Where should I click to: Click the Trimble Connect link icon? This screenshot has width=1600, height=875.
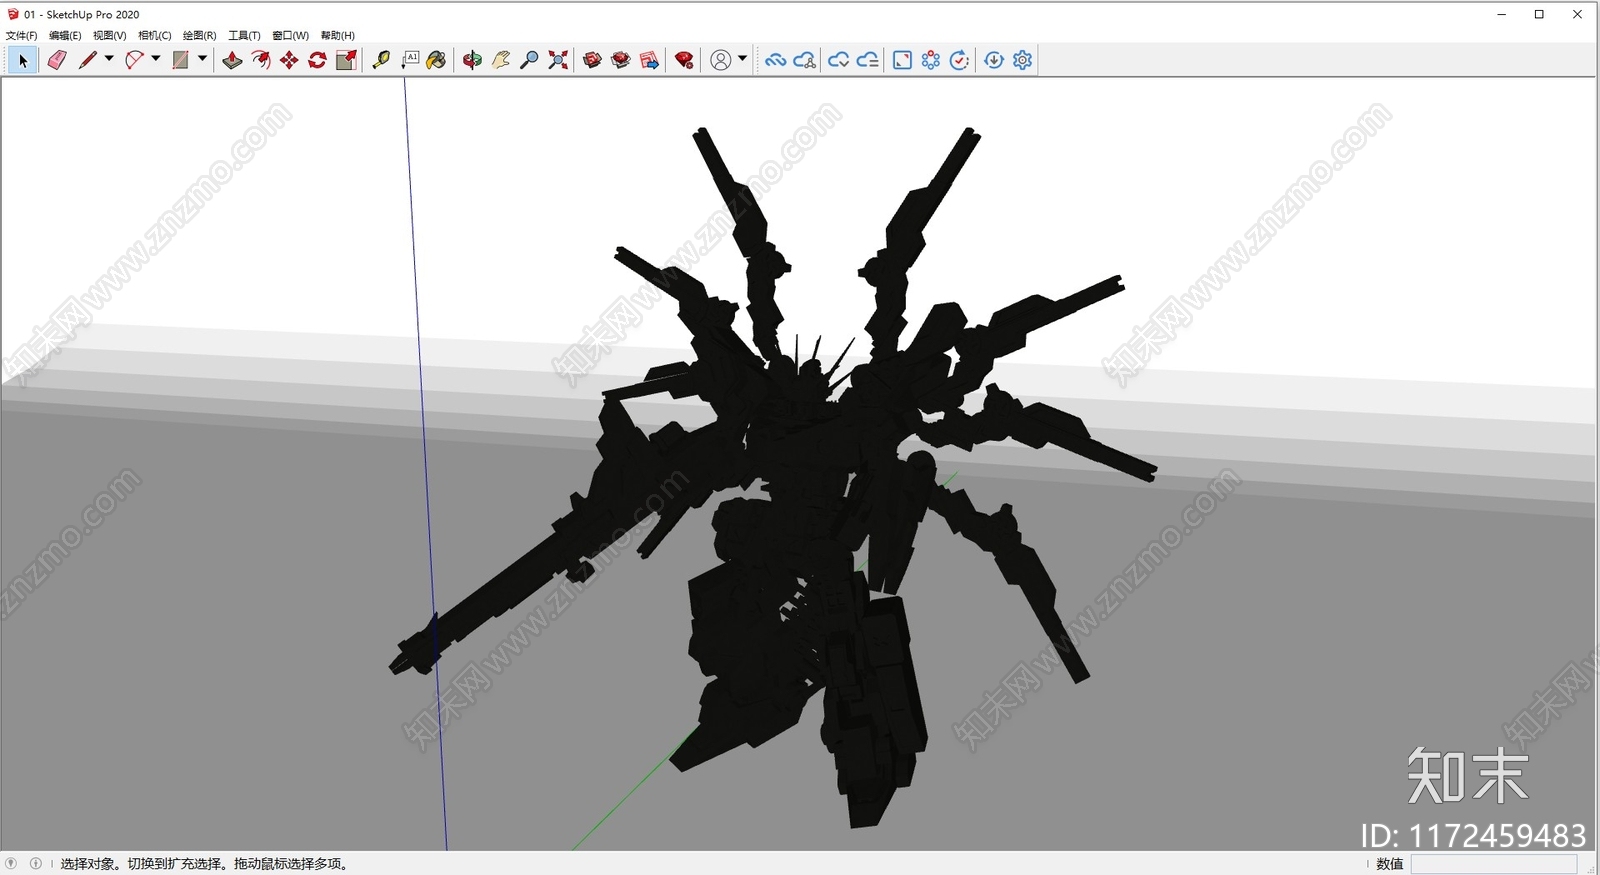775,60
